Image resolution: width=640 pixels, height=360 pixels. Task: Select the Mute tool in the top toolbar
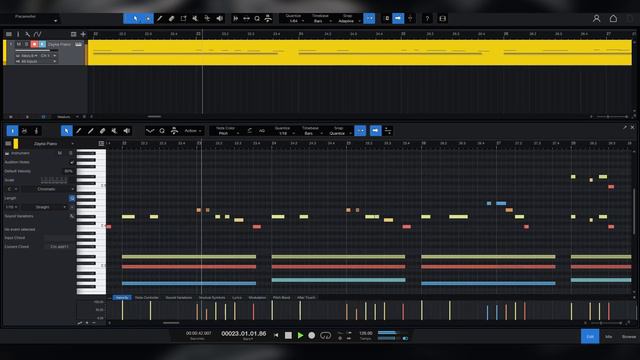195,18
